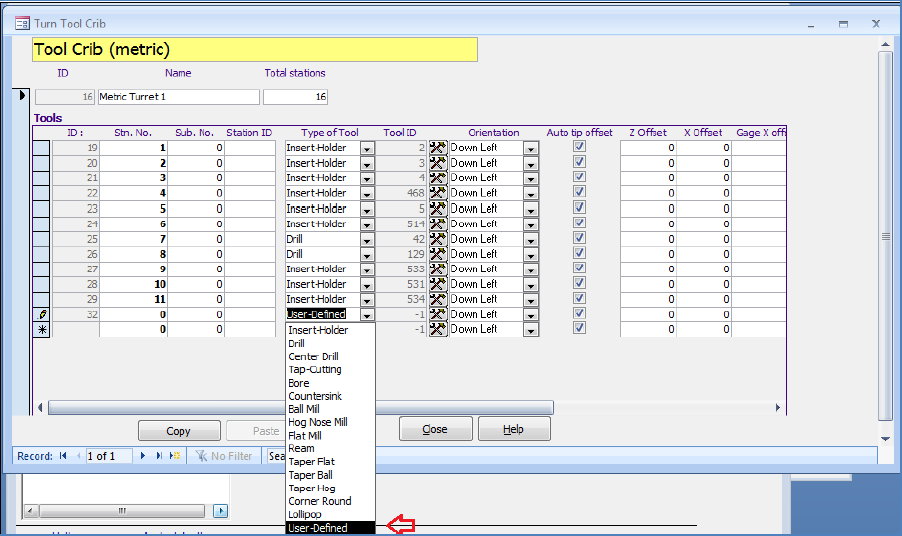Click the horizontal scrollbar of Tools grid
The image size is (902, 536).
300,407
